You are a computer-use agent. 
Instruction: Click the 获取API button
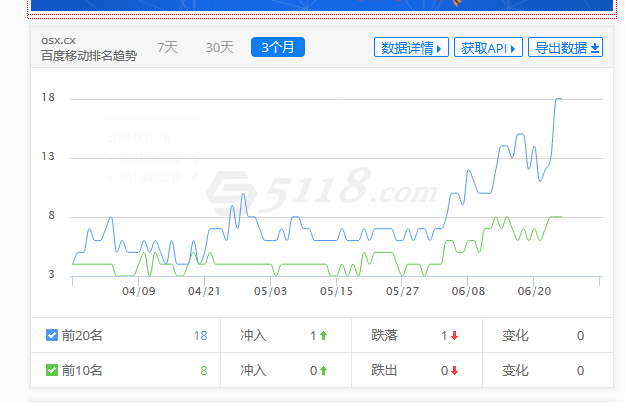click(488, 47)
